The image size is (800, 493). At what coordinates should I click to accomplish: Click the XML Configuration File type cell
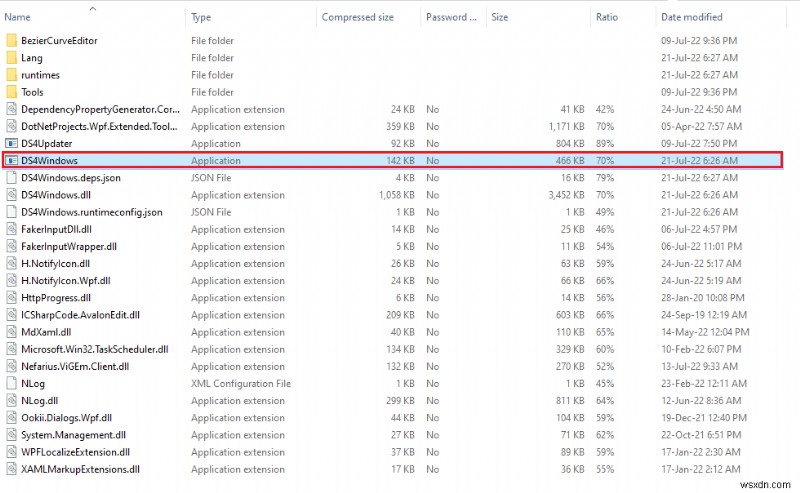(241, 383)
